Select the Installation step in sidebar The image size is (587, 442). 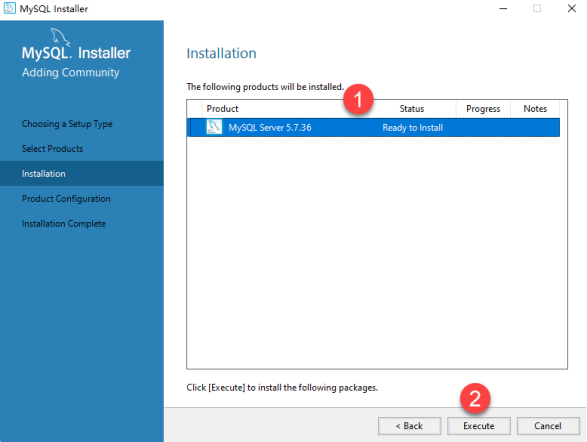coord(82,174)
